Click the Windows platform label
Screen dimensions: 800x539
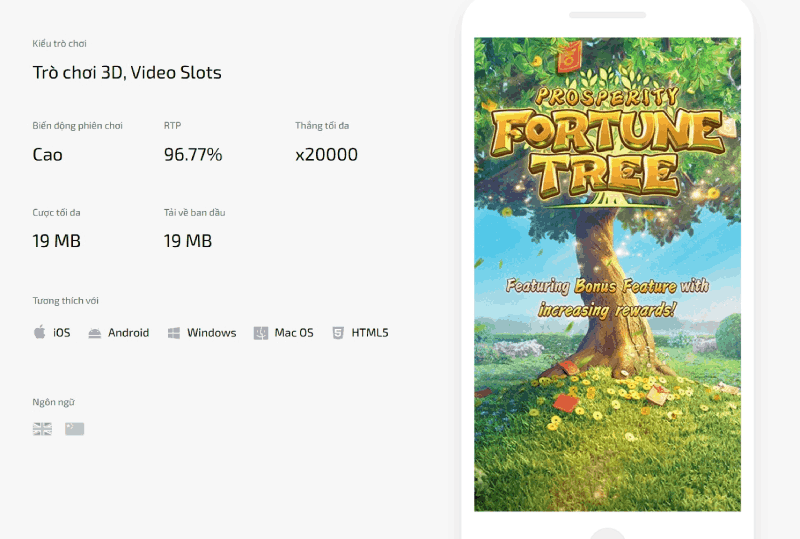pyautogui.click(x=211, y=333)
